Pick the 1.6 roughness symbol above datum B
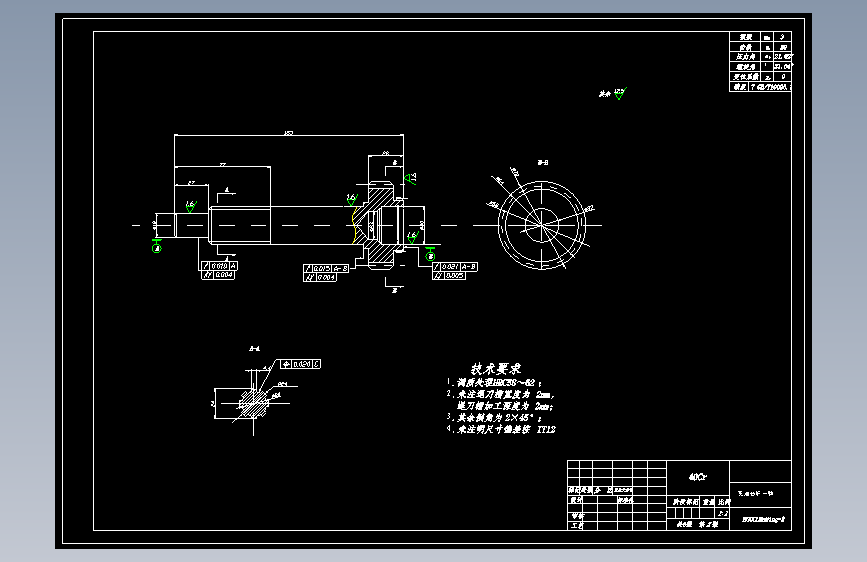The image size is (867, 562). (412, 237)
